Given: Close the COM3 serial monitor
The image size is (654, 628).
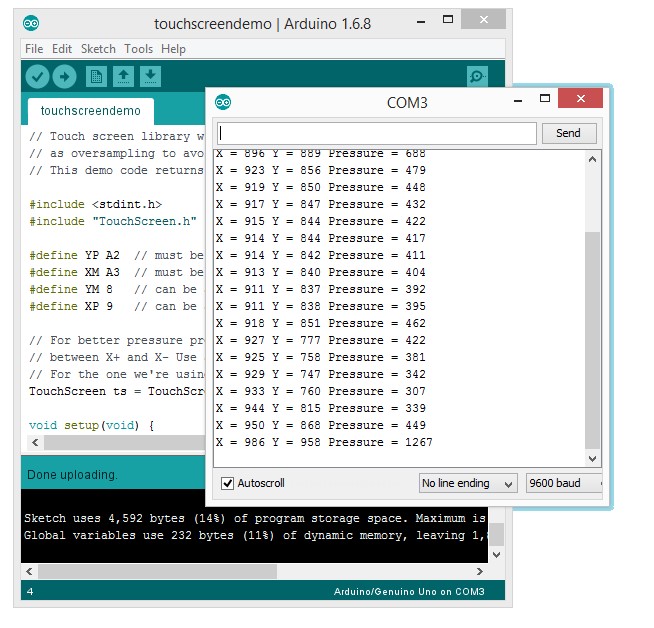Looking at the screenshot, I should [x=580, y=98].
